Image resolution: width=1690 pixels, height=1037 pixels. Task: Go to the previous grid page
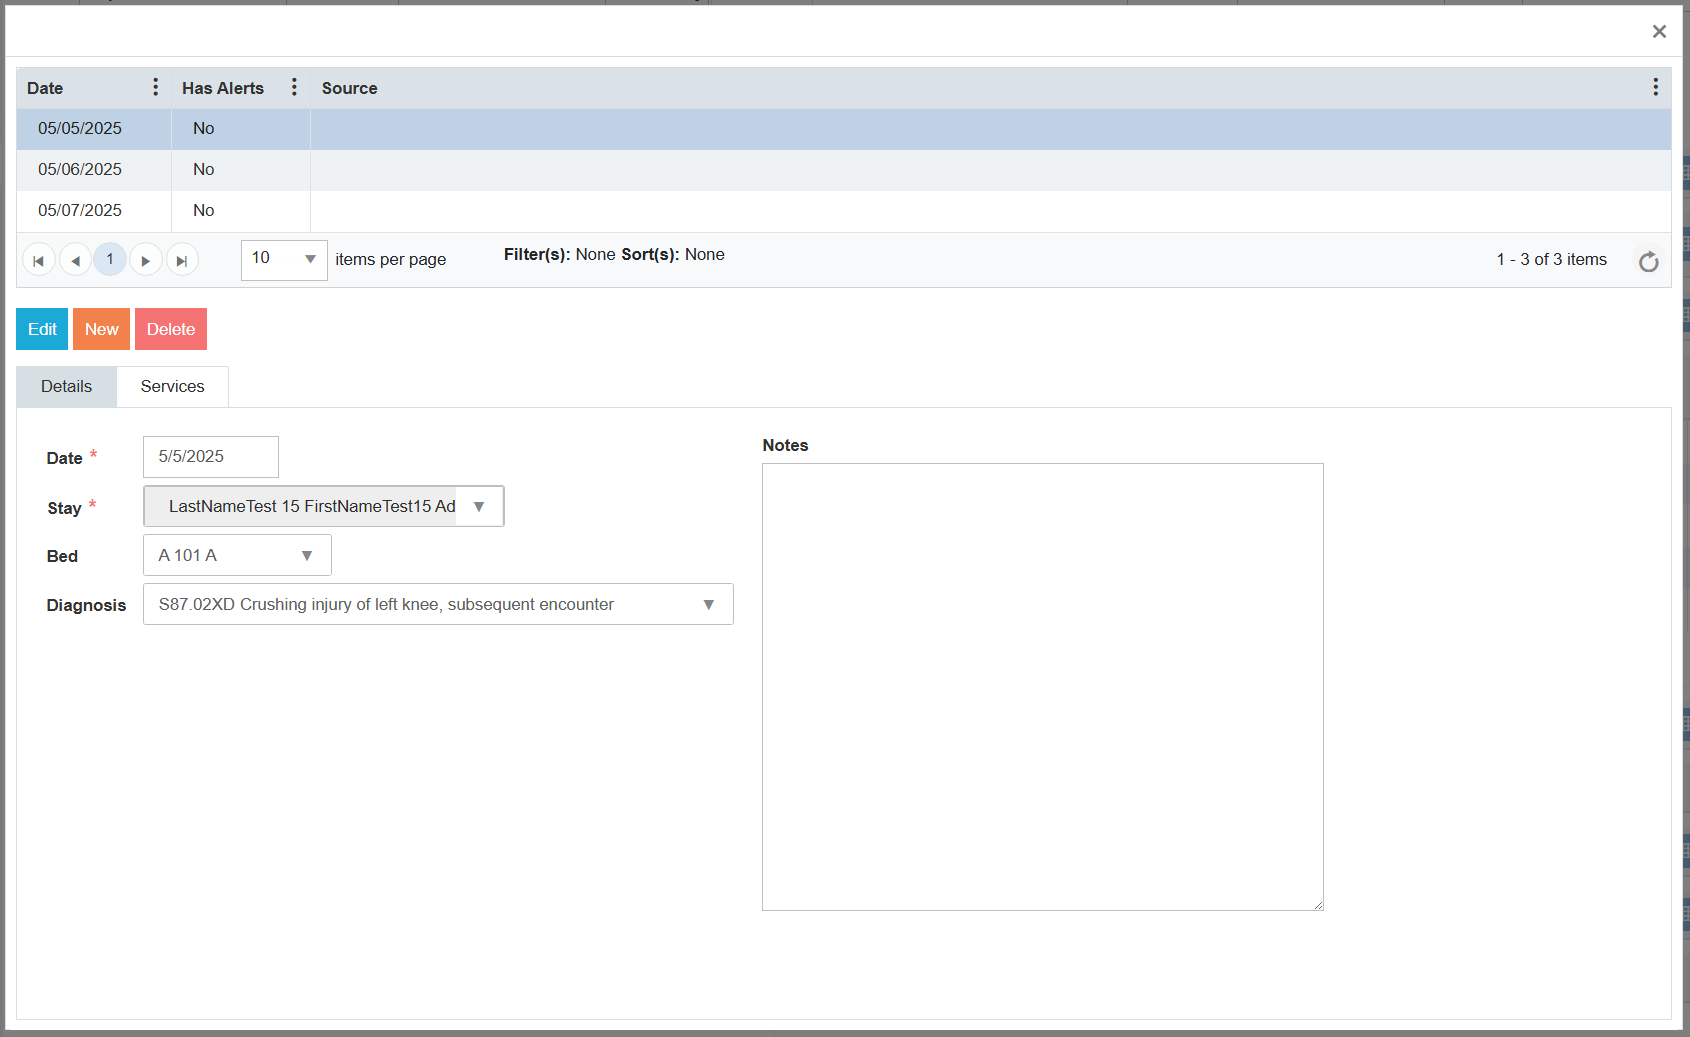pos(75,260)
